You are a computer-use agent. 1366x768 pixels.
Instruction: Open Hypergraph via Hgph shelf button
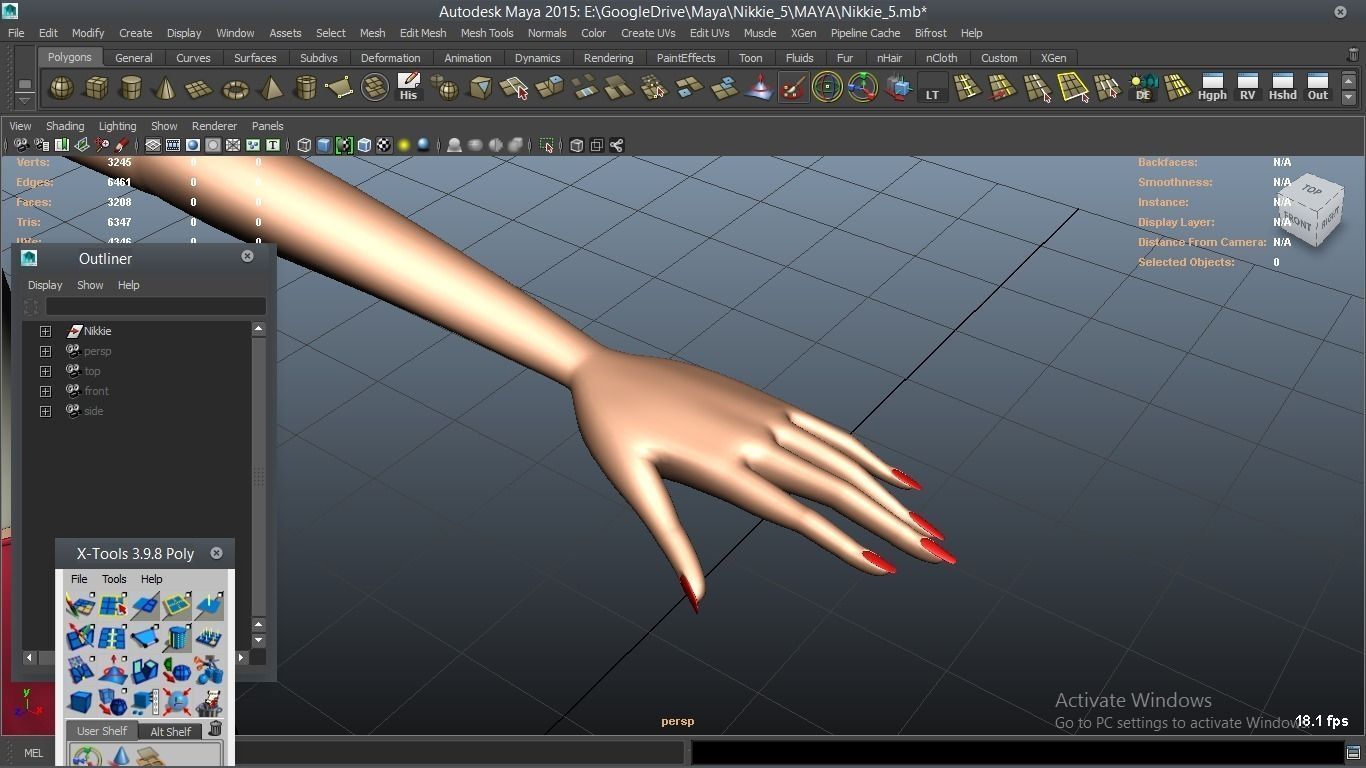coord(1212,88)
